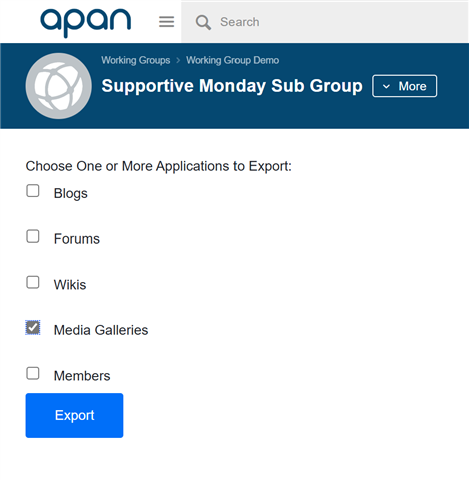Viewport: 469px width, 480px height.
Task: Click the breadcrumb separator arrow
Action: (178, 60)
